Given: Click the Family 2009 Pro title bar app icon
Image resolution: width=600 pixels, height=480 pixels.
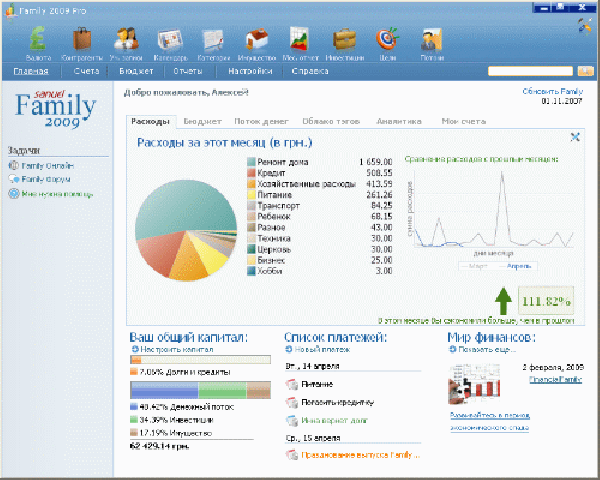Looking at the screenshot, I should click(11, 10).
